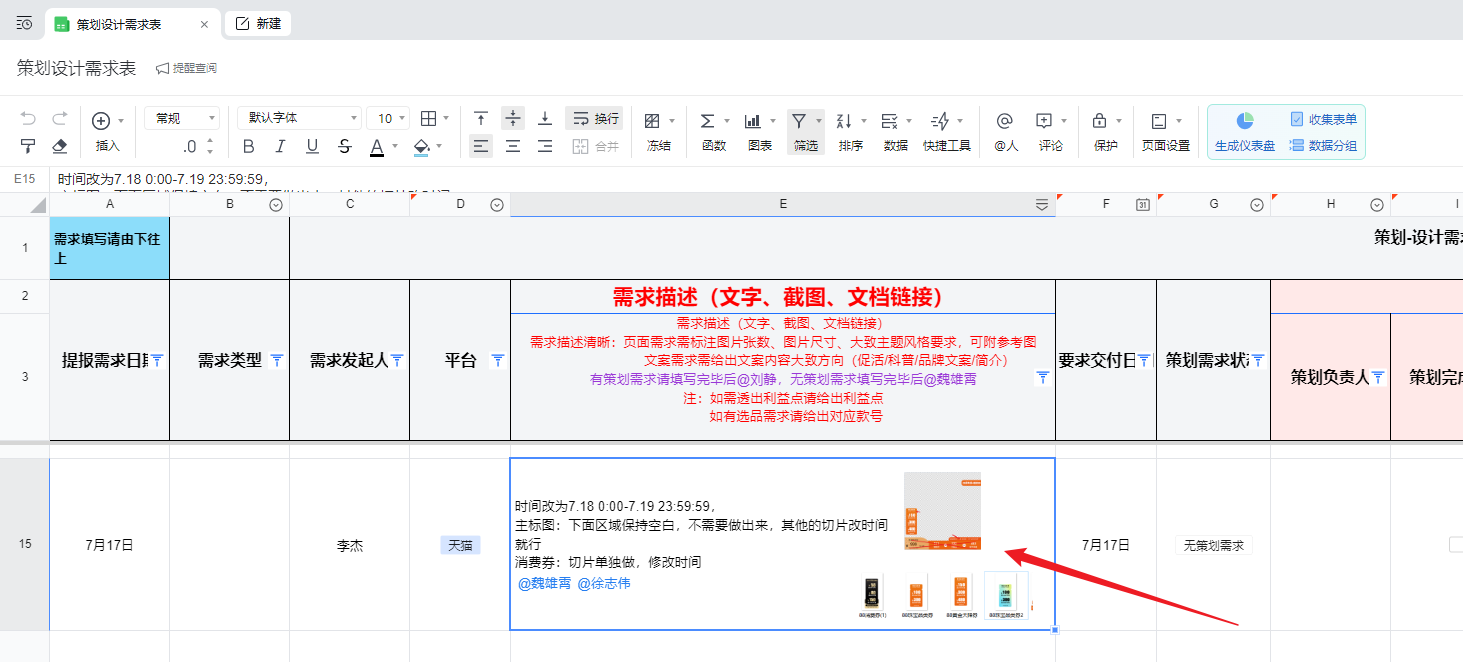Toggle bold formatting
1463x662 pixels.
(249, 146)
